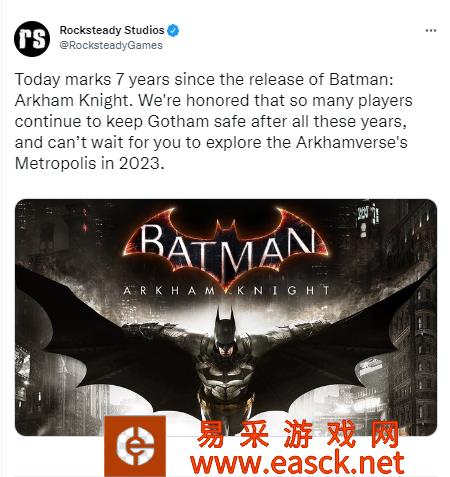
Task: Visit the @RocksteadyGames handle link
Action: [111, 45]
